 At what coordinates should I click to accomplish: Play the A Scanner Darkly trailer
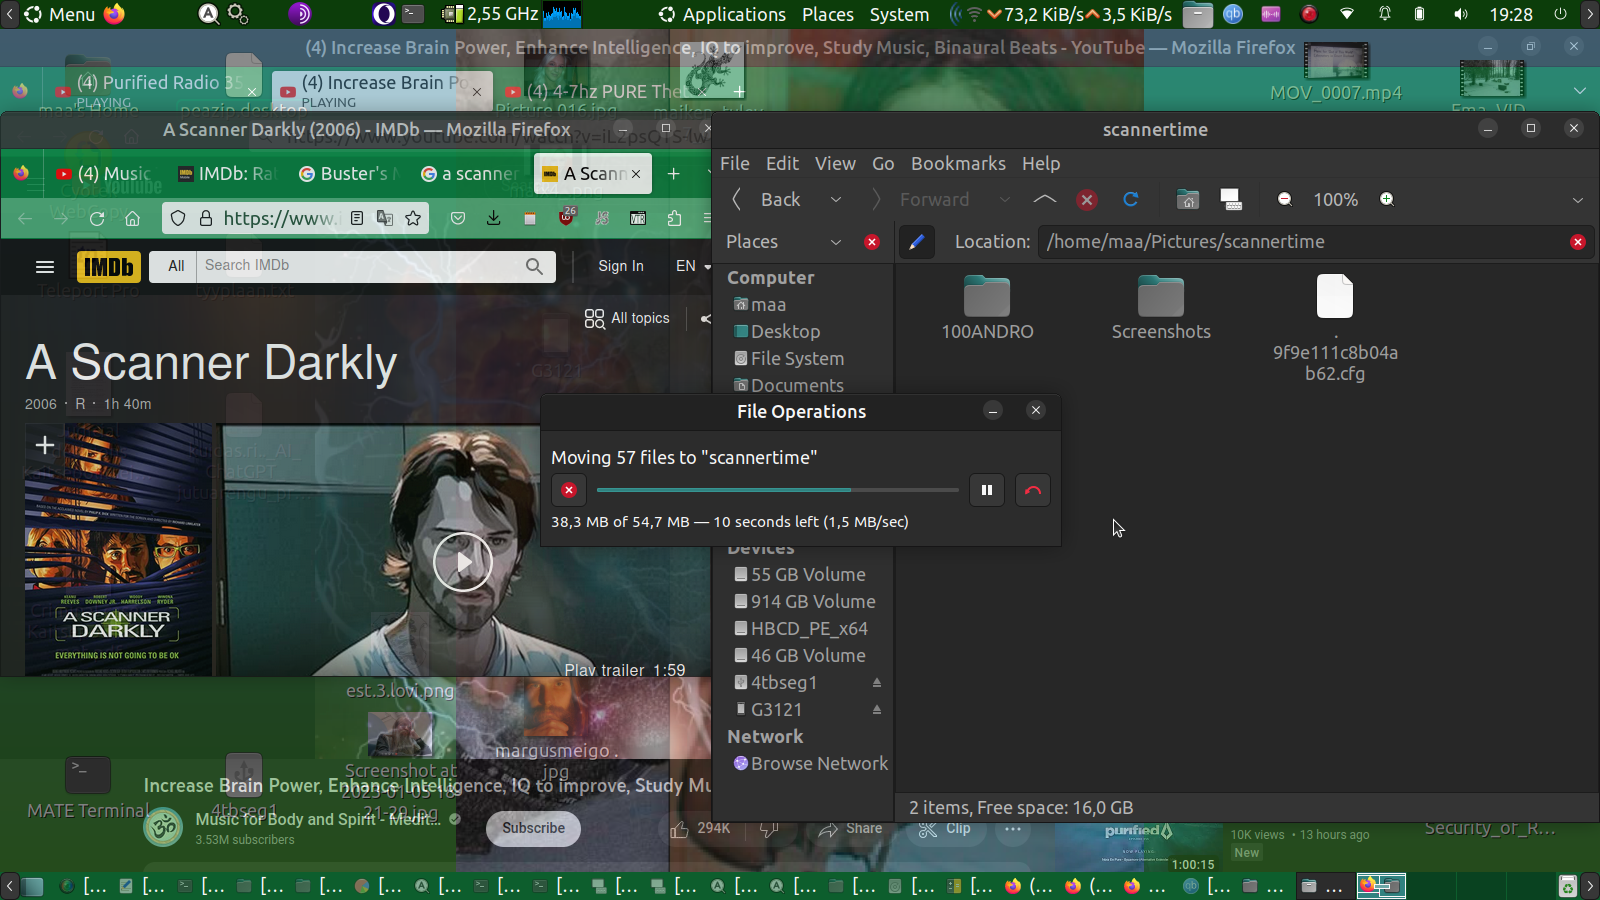coord(462,562)
